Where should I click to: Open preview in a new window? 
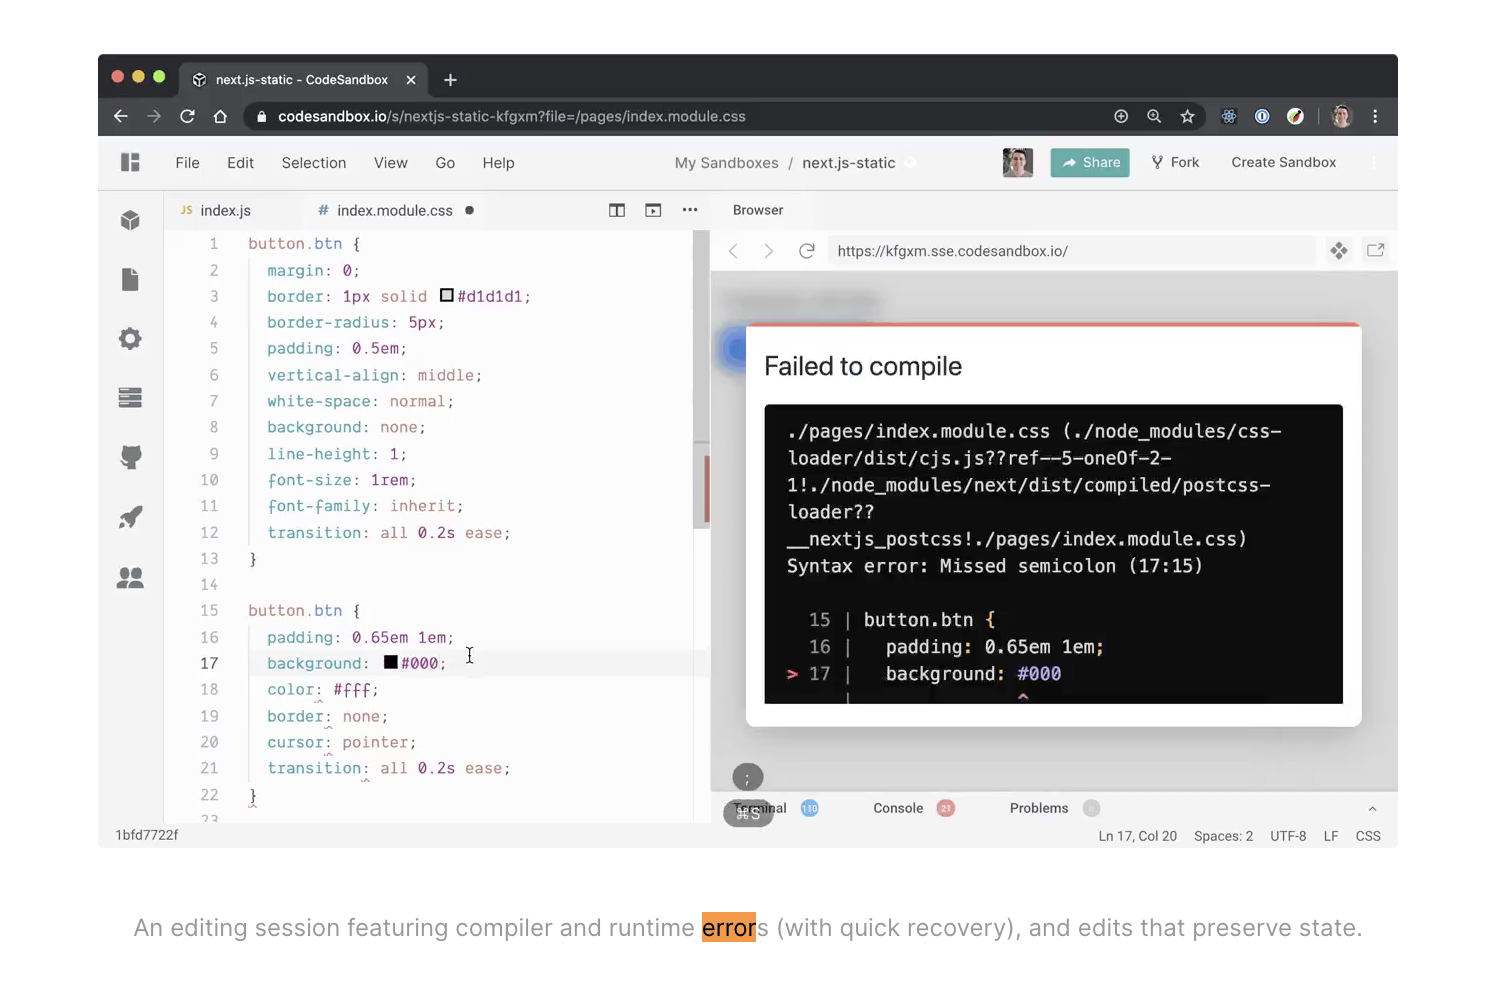click(1376, 251)
